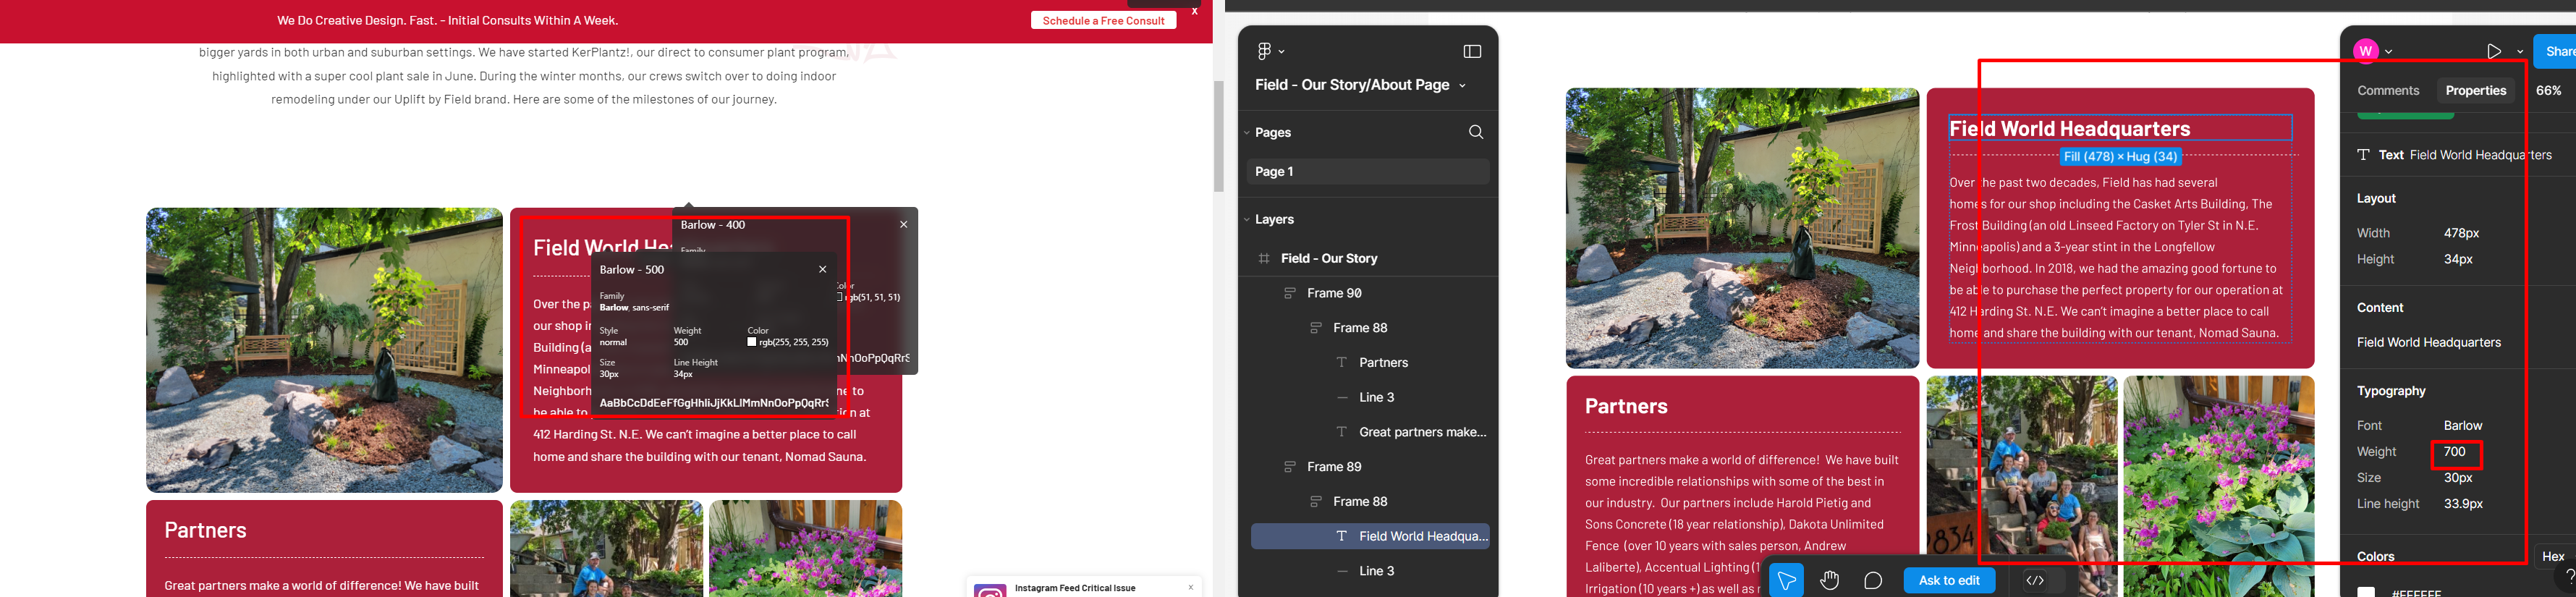This screenshot has height=597, width=2576.
Task: Click the Great partners text layer icon
Action: [x=1342, y=432]
